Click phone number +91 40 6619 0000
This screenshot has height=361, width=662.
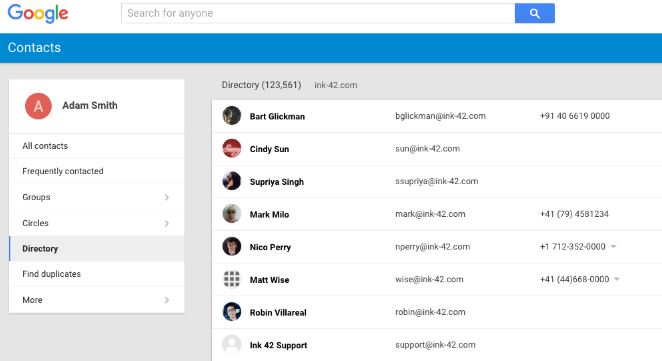point(575,116)
